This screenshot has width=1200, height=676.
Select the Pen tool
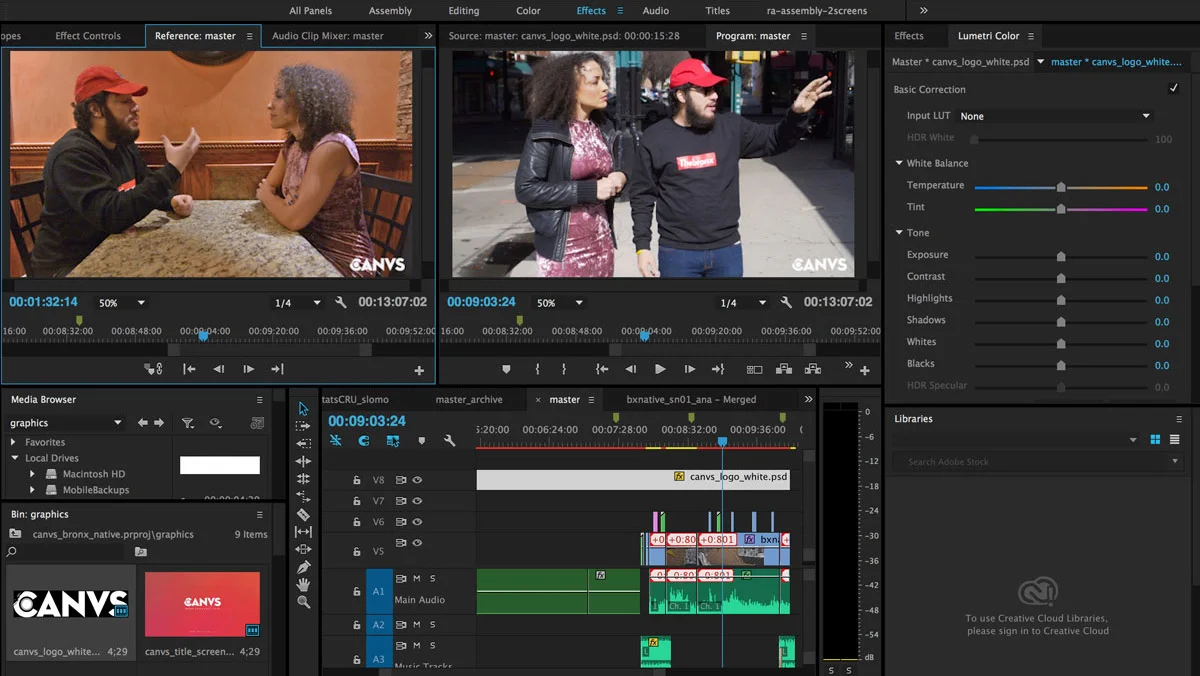click(x=304, y=567)
